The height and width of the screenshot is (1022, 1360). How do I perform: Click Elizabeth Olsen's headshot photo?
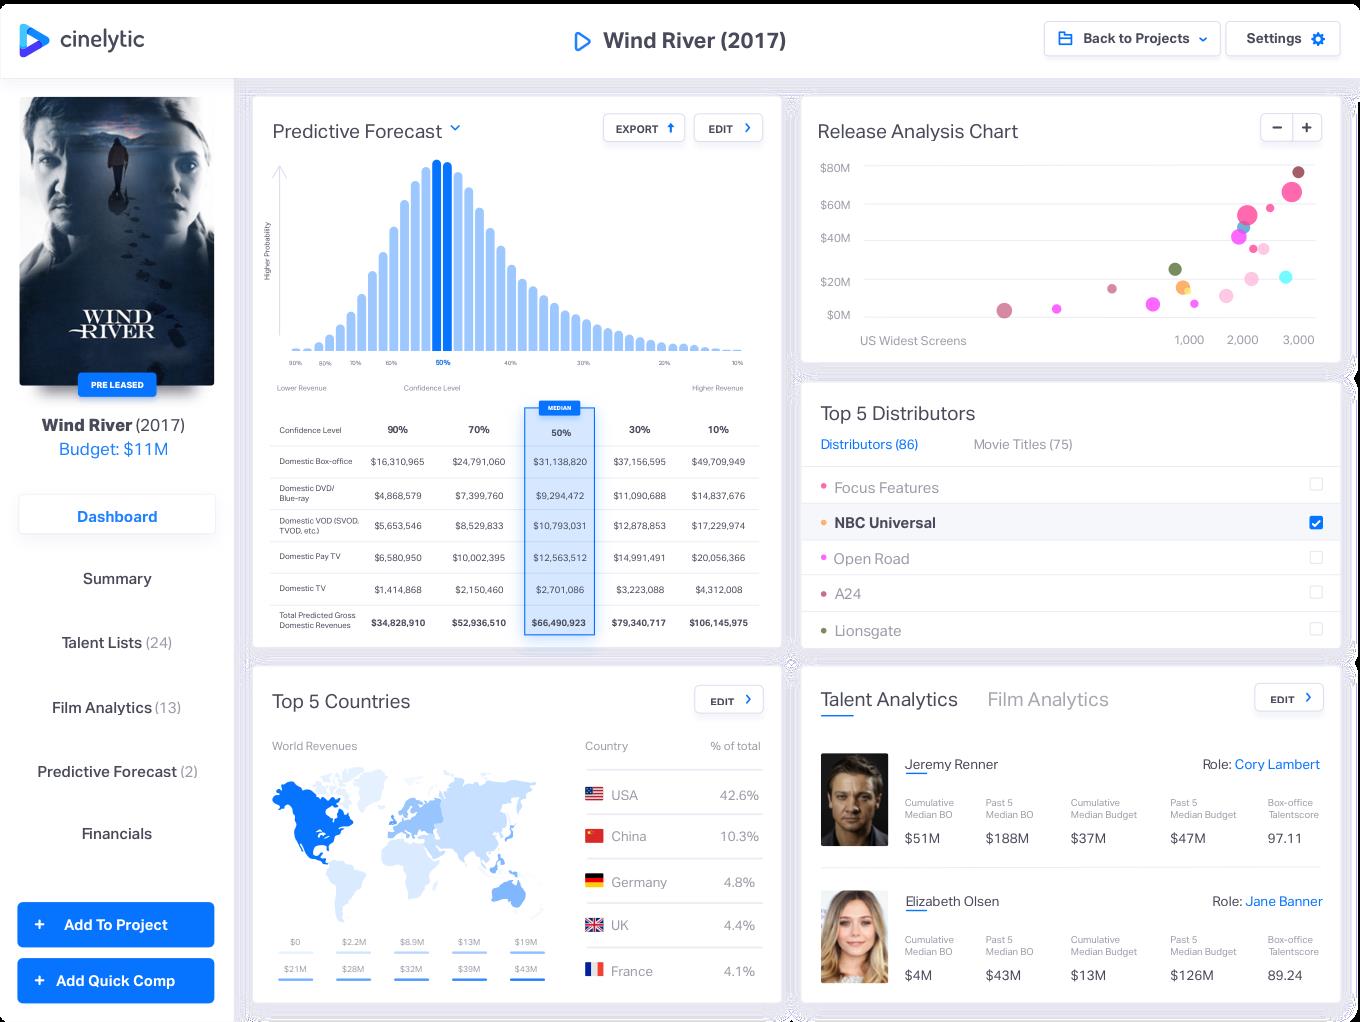[x=854, y=937]
